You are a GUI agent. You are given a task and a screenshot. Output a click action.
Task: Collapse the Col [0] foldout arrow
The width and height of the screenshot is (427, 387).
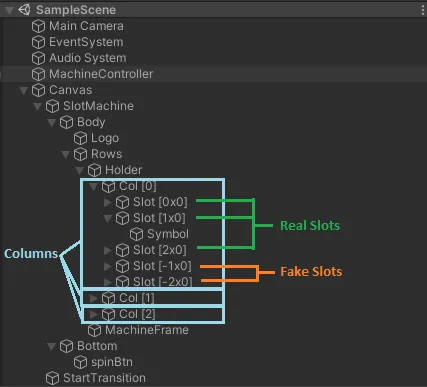click(93, 186)
